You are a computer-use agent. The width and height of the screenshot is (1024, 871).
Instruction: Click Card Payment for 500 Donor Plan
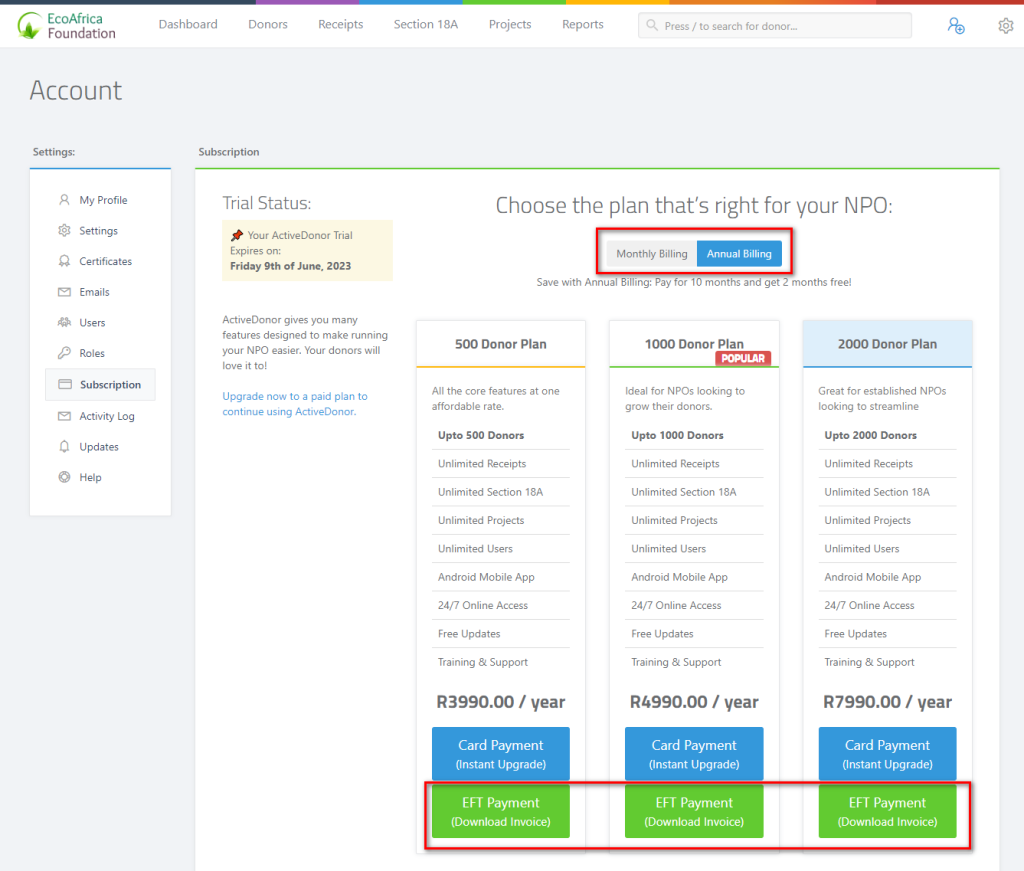pyautogui.click(x=501, y=753)
